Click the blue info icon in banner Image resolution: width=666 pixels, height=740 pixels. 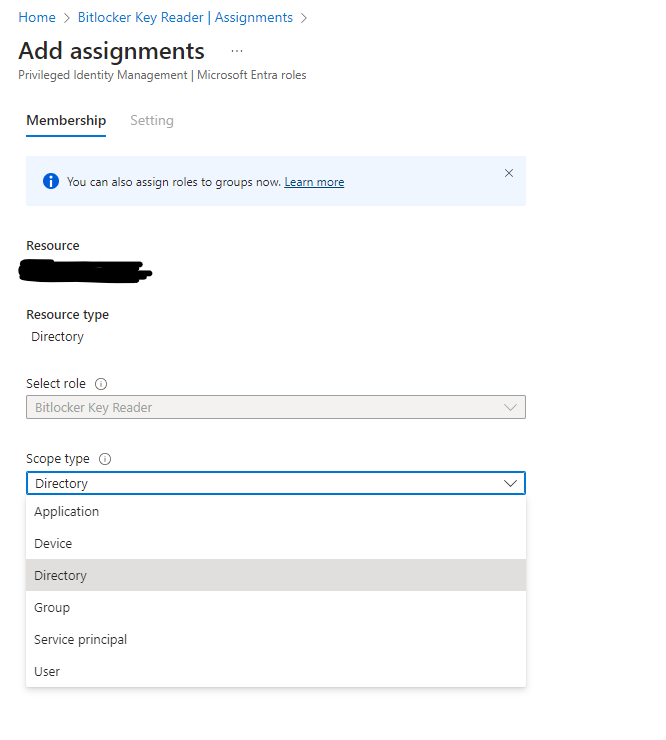51,181
